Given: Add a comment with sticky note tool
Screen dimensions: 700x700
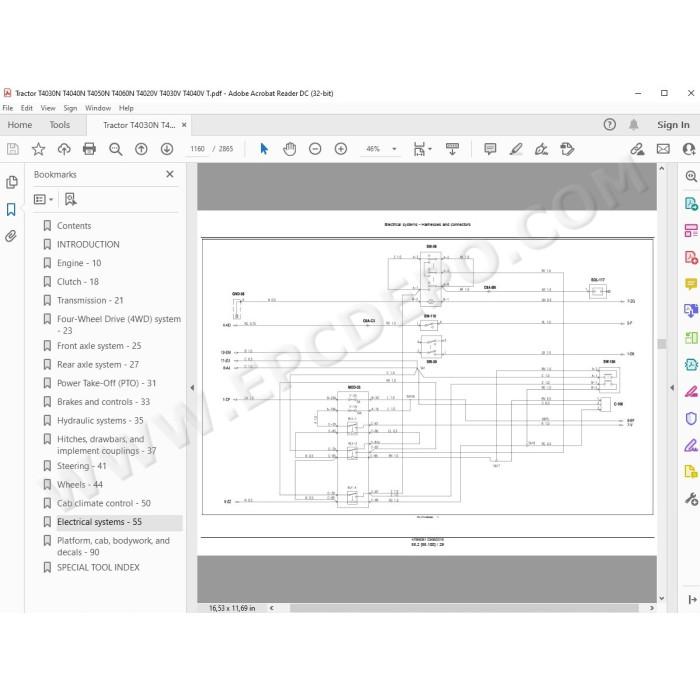Looking at the screenshot, I should 490,149.
